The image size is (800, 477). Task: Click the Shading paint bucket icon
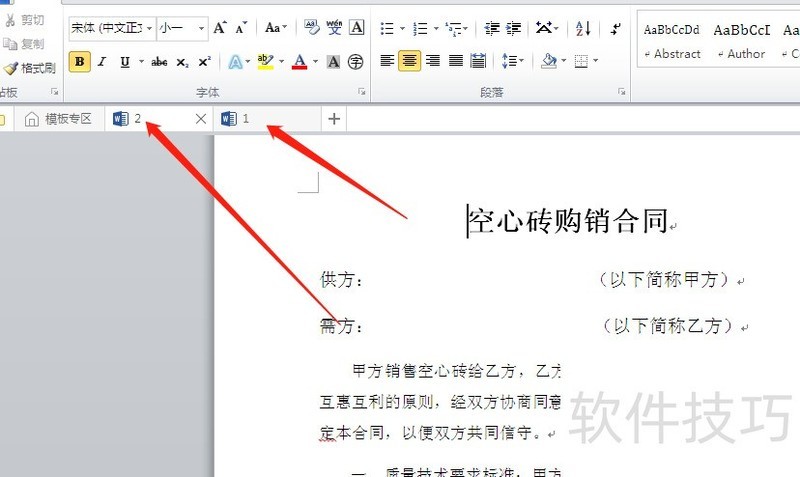click(549, 61)
